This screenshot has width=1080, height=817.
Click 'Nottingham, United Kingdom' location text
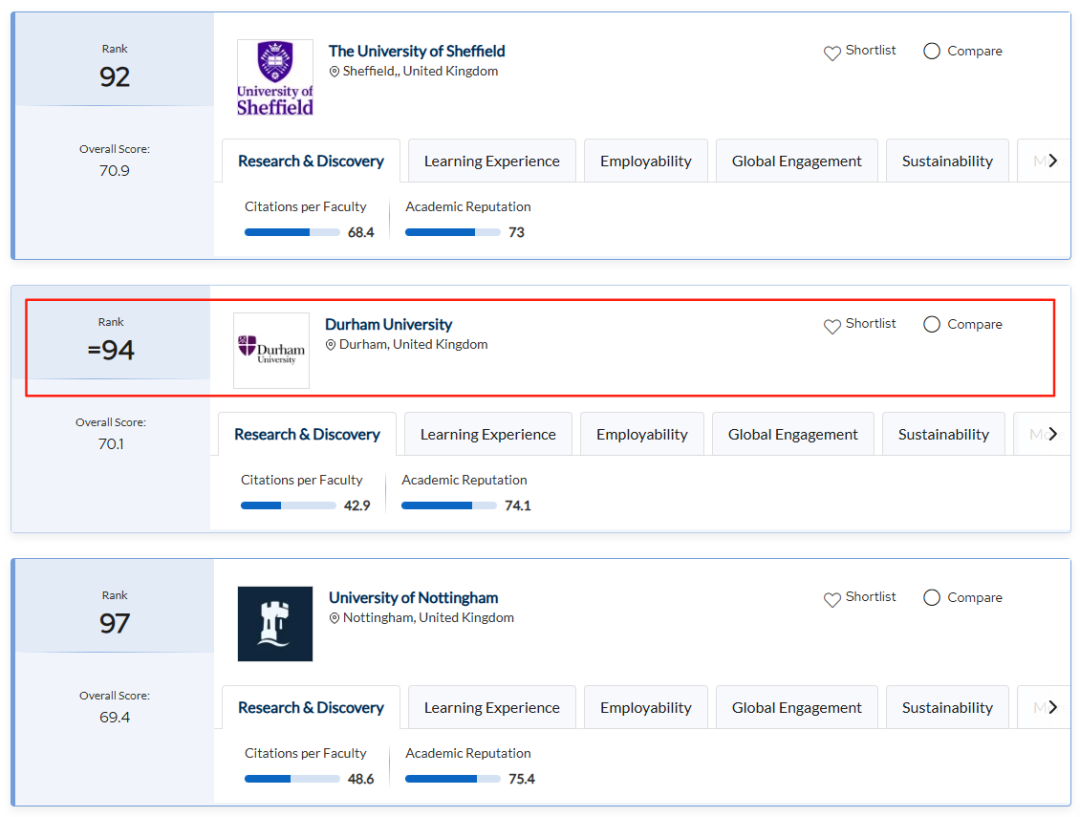[428, 618]
